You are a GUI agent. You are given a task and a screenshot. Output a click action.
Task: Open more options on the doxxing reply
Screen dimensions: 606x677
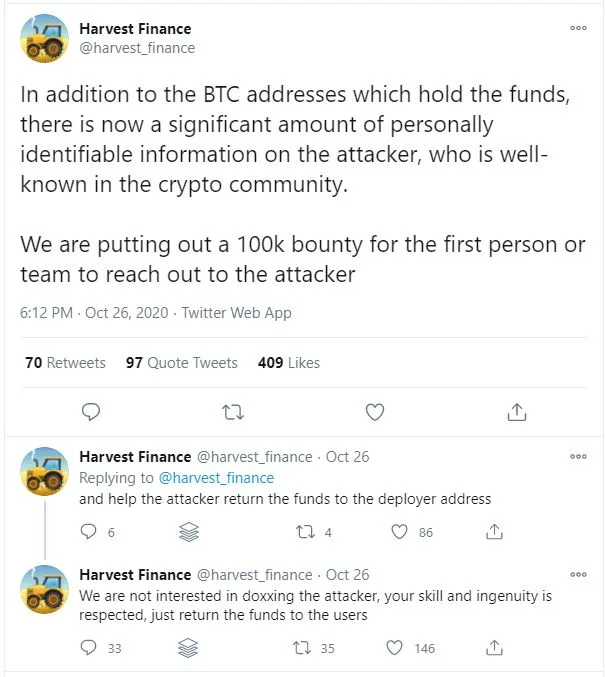tap(578, 575)
